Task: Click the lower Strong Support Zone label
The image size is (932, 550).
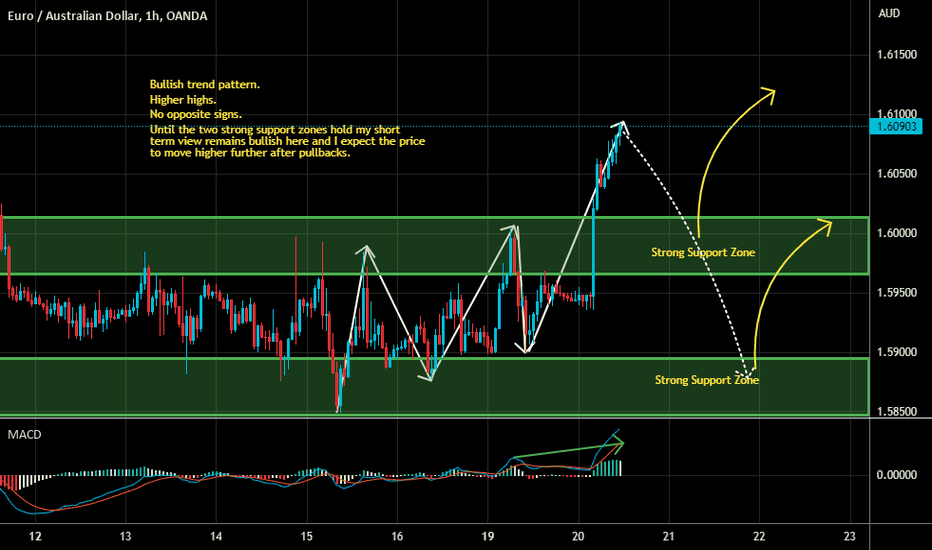Action: (707, 379)
